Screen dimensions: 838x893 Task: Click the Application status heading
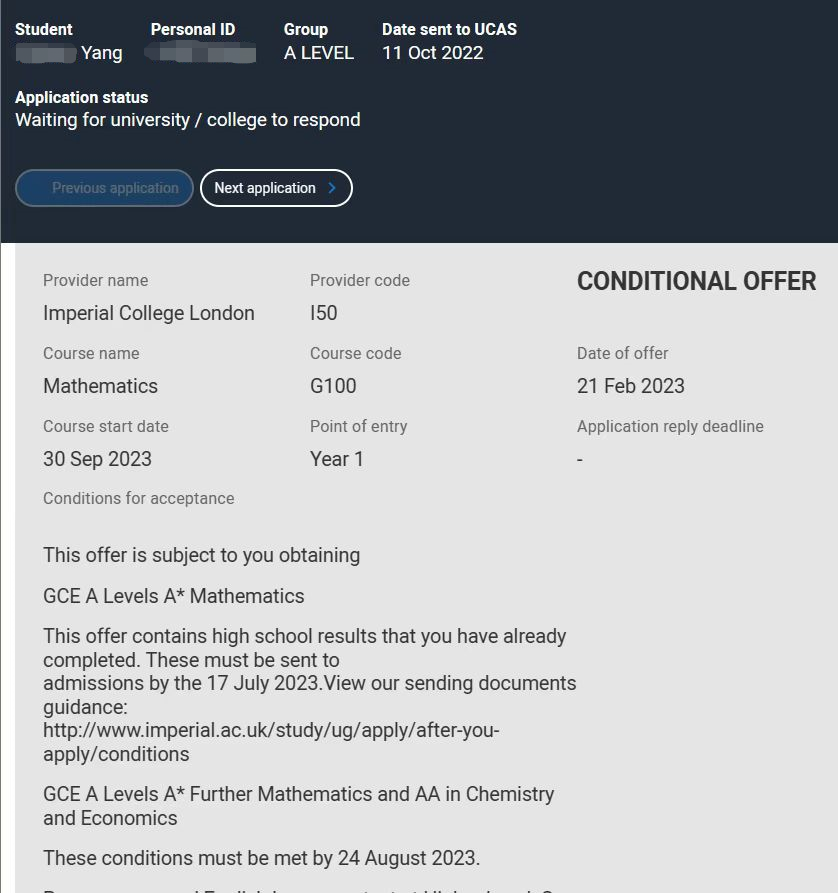click(x=81, y=97)
